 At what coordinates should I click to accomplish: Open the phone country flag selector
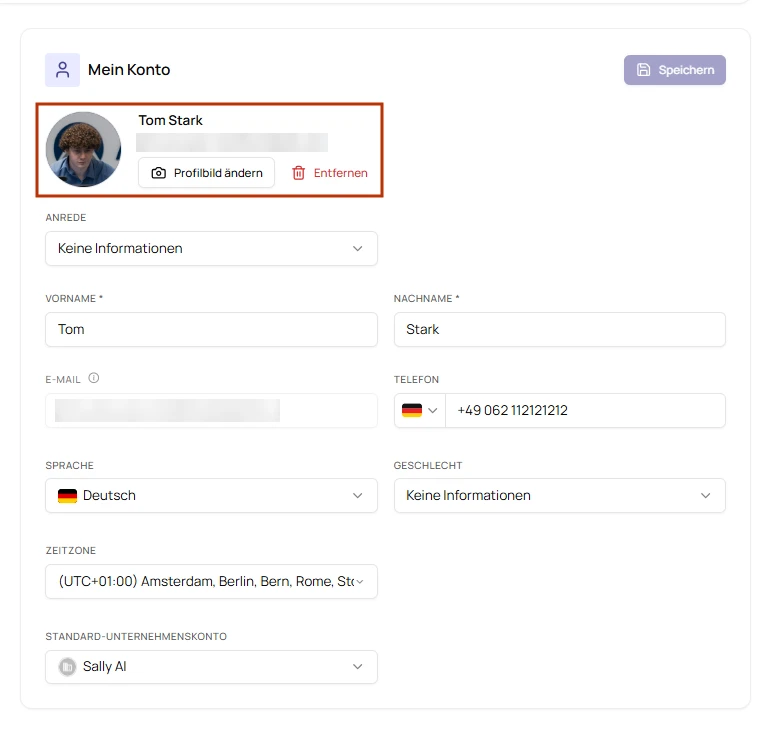point(420,410)
